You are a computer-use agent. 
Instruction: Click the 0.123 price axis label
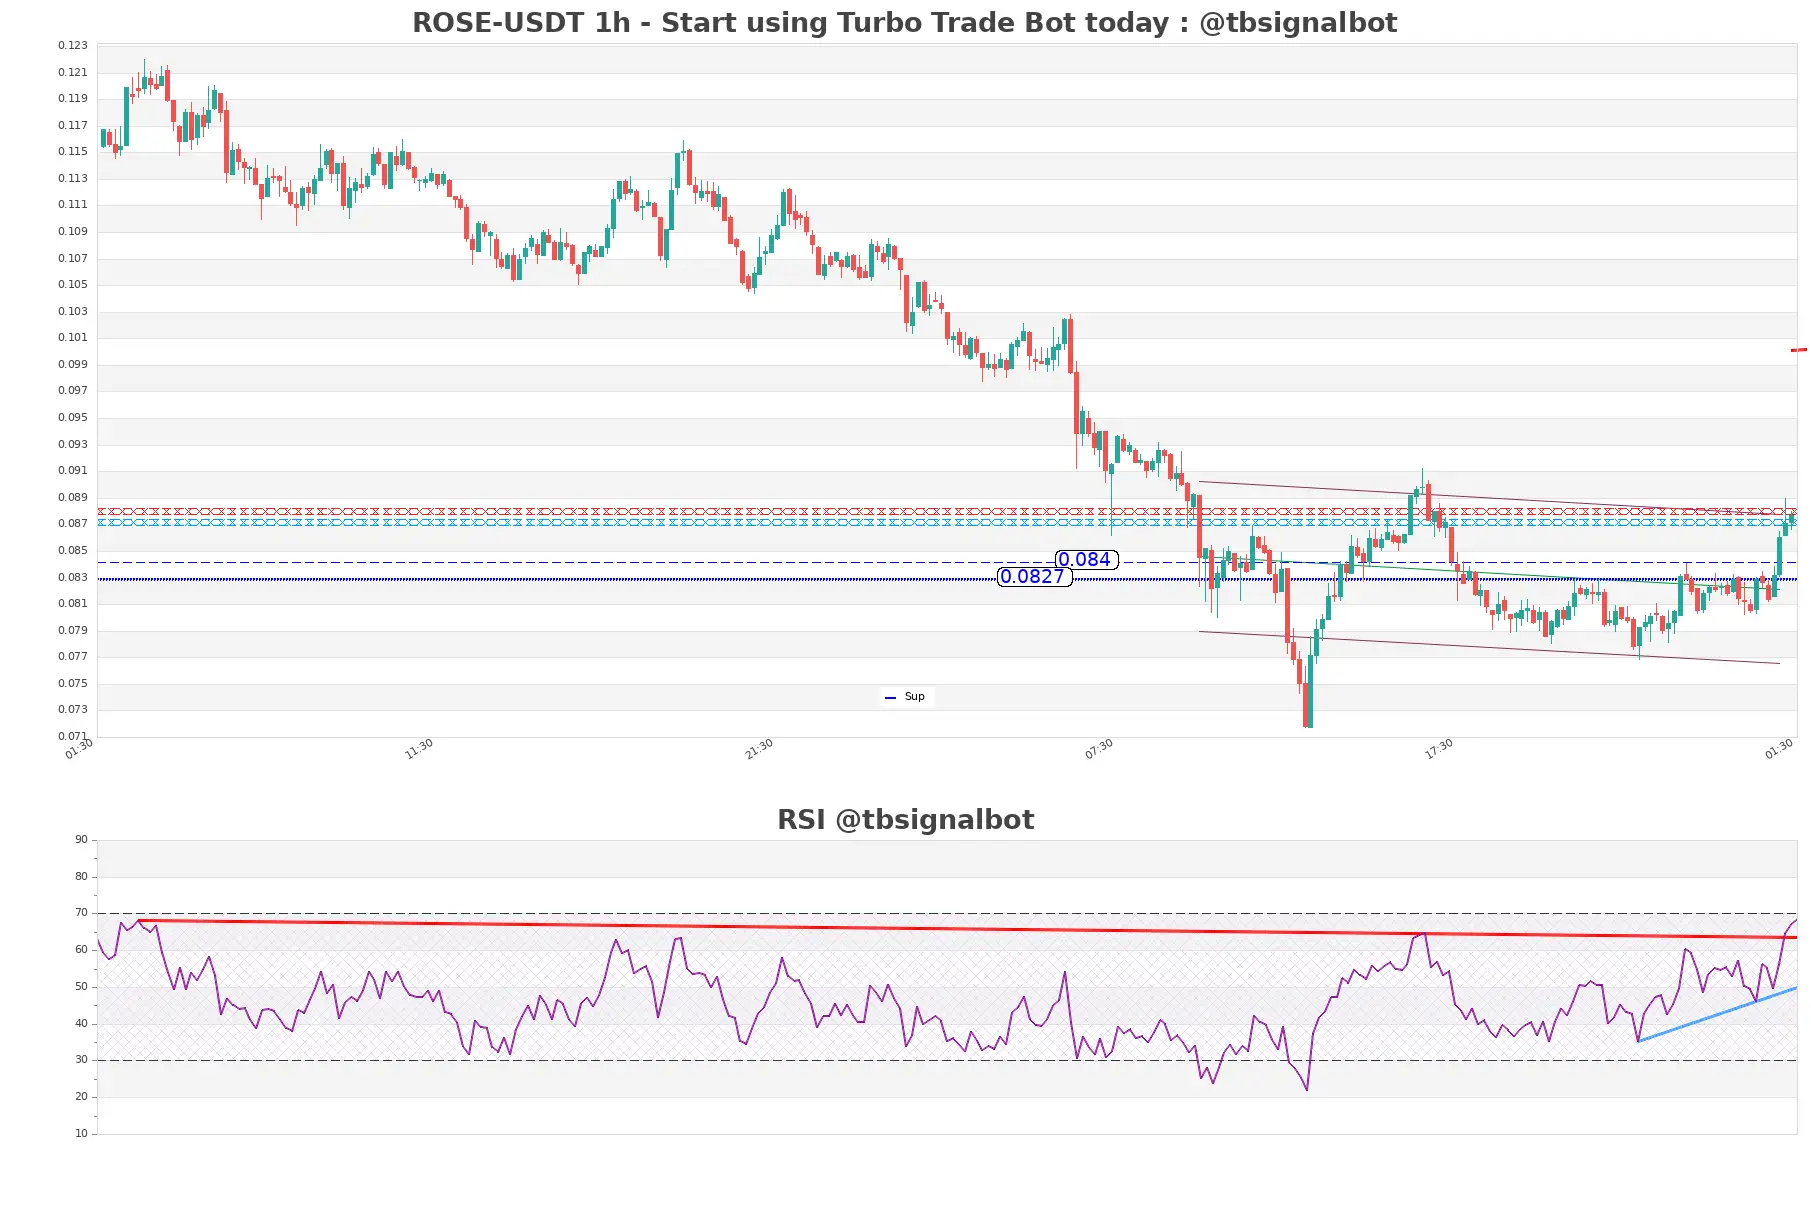click(72, 45)
